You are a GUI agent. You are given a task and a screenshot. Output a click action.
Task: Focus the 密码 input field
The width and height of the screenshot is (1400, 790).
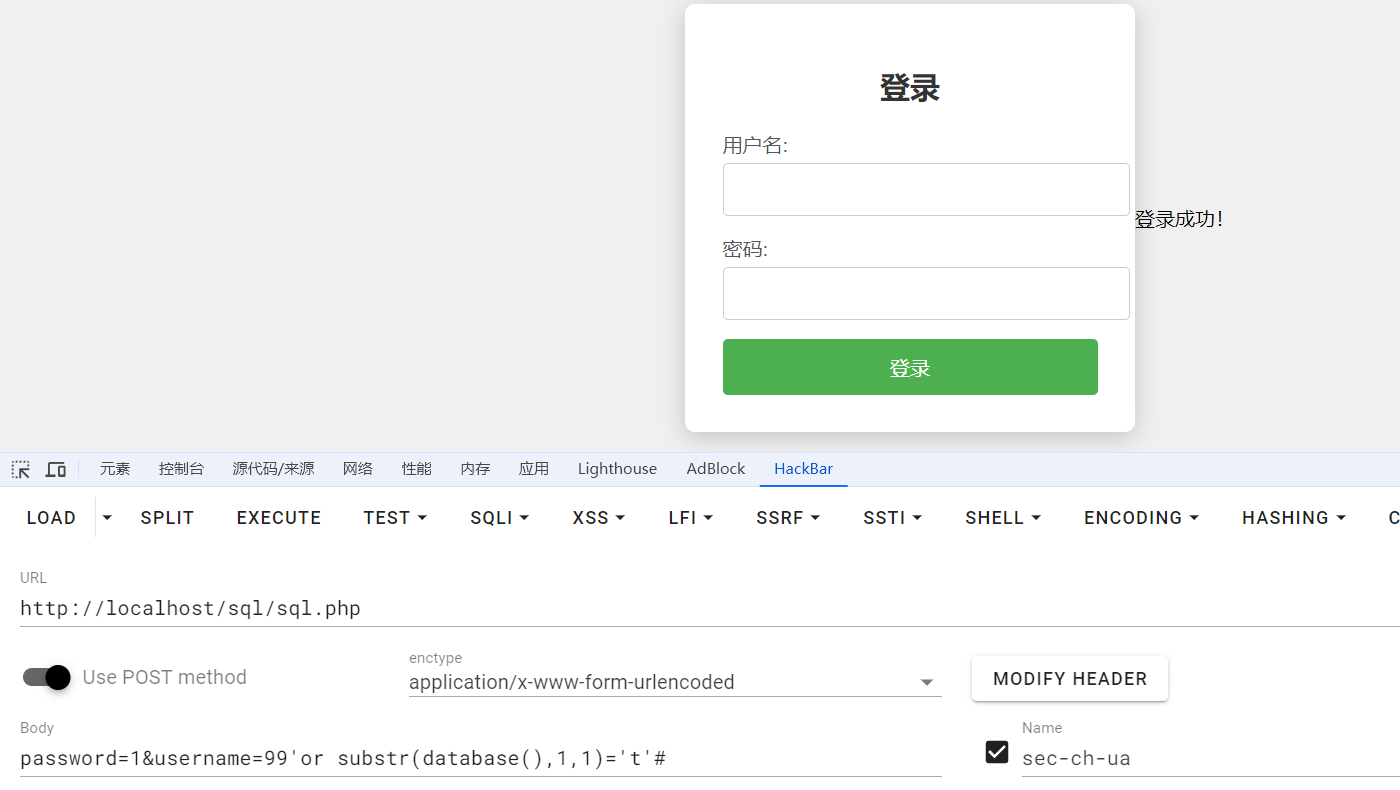926,293
